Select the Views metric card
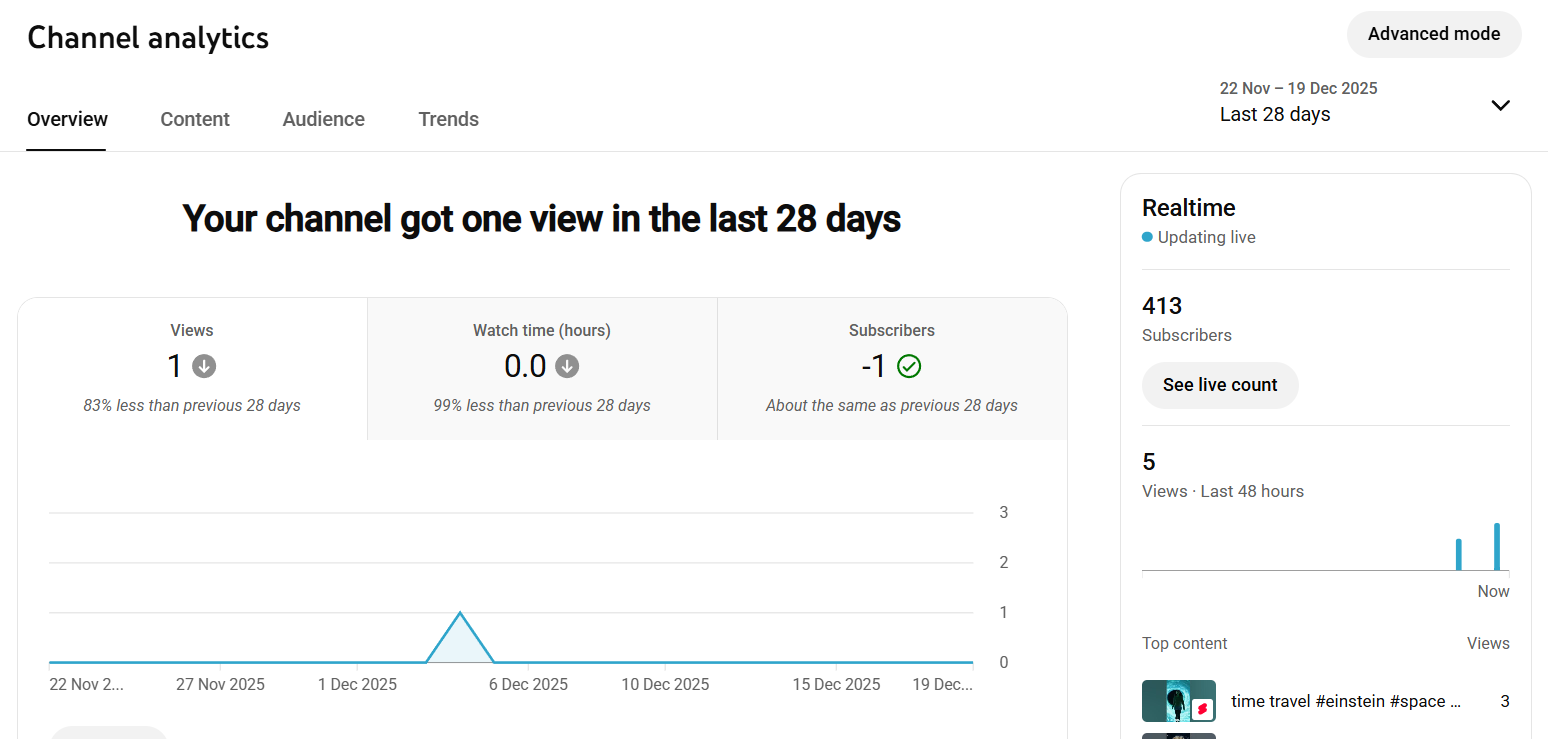Viewport: 1548px width, 739px height. click(x=192, y=368)
